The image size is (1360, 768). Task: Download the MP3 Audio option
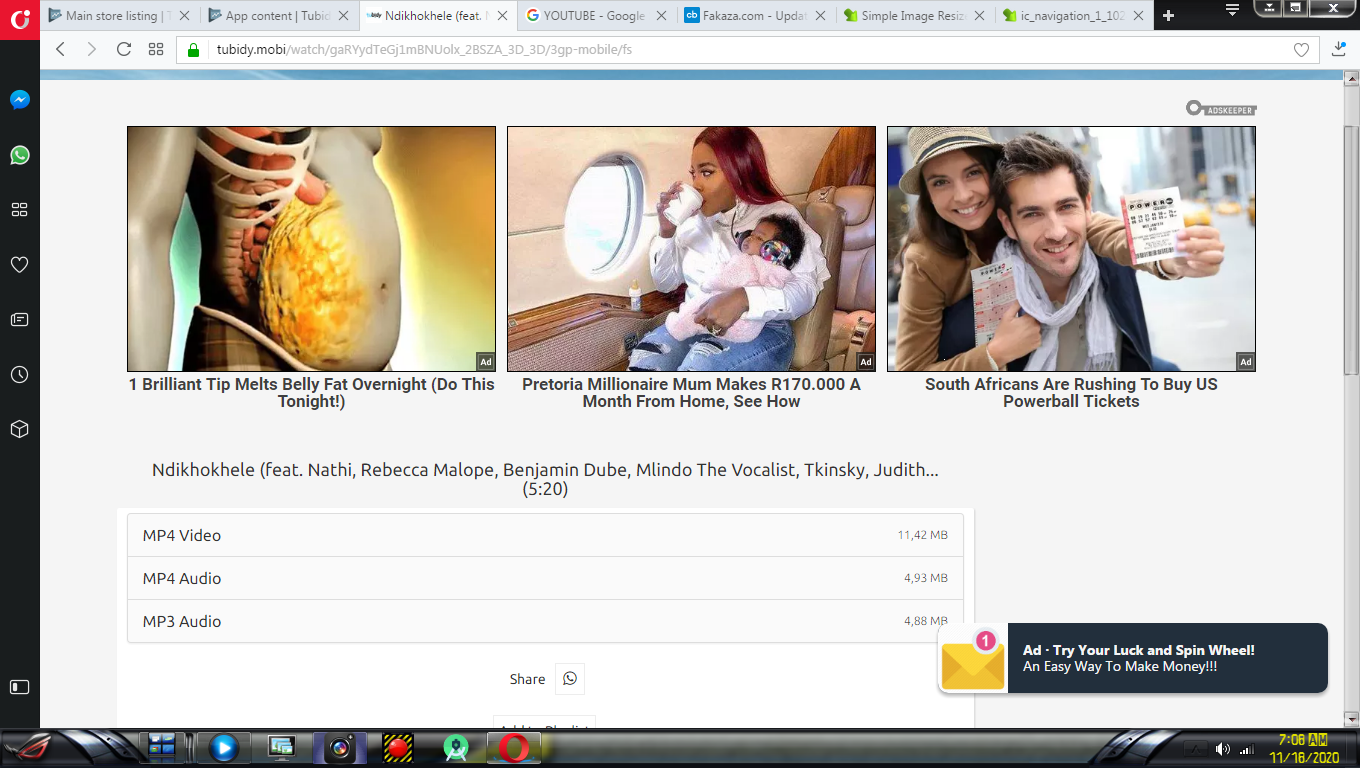tap(545, 621)
